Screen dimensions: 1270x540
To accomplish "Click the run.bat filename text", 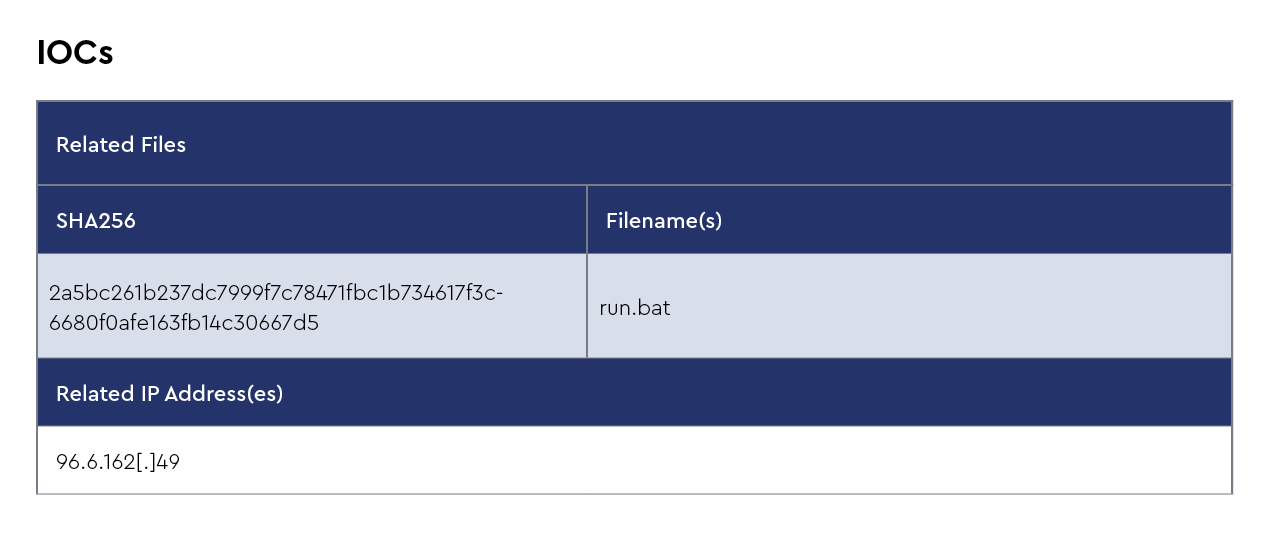I will [635, 308].
